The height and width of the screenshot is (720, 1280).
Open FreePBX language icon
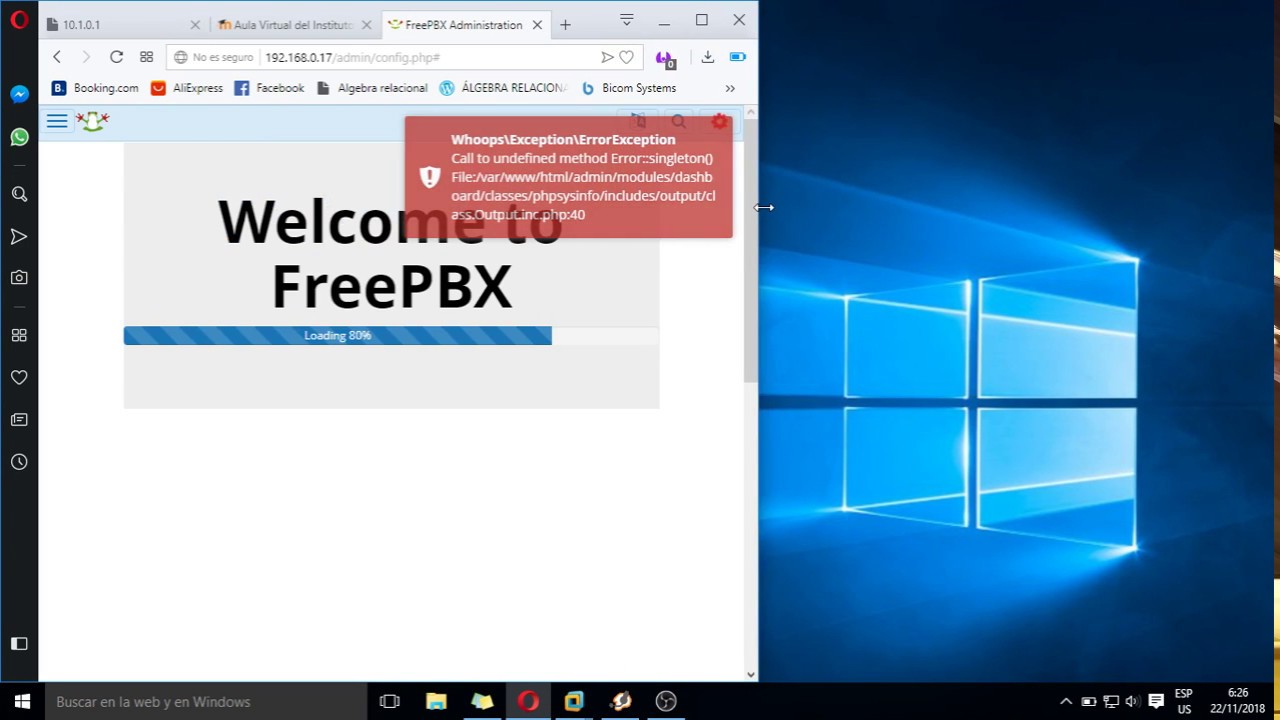[x=638, y=122]
